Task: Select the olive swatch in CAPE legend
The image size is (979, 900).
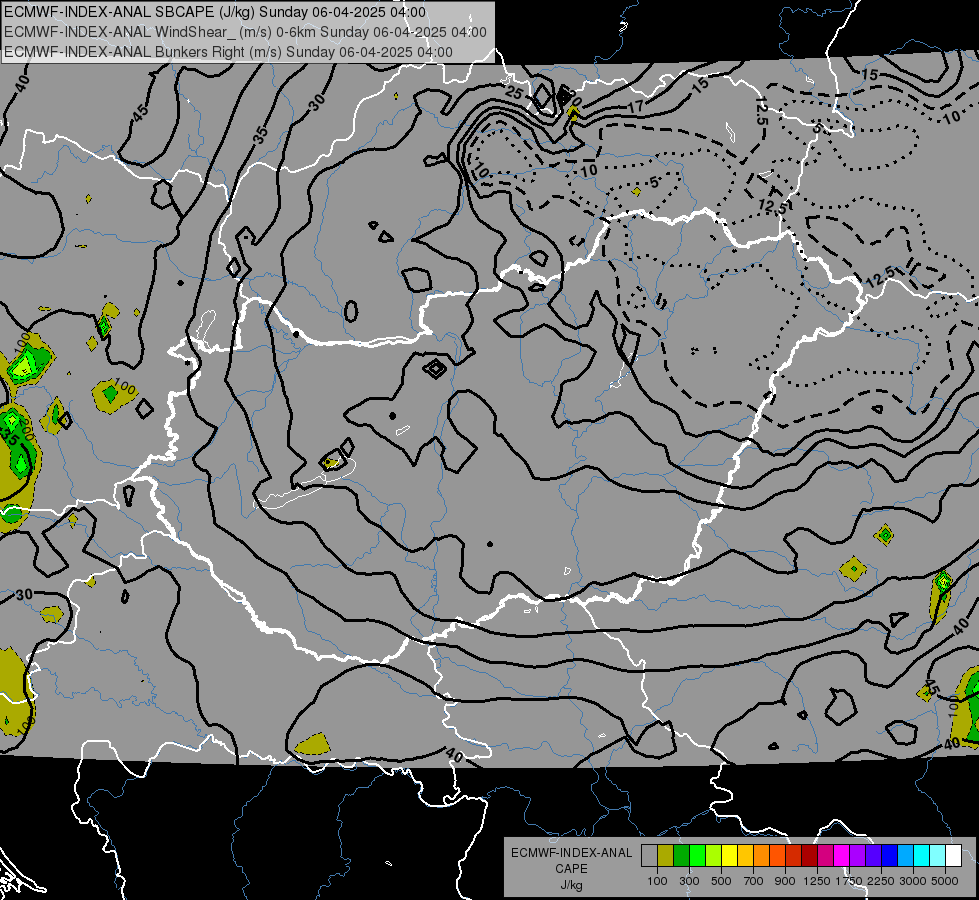Action: coord(666,856)
